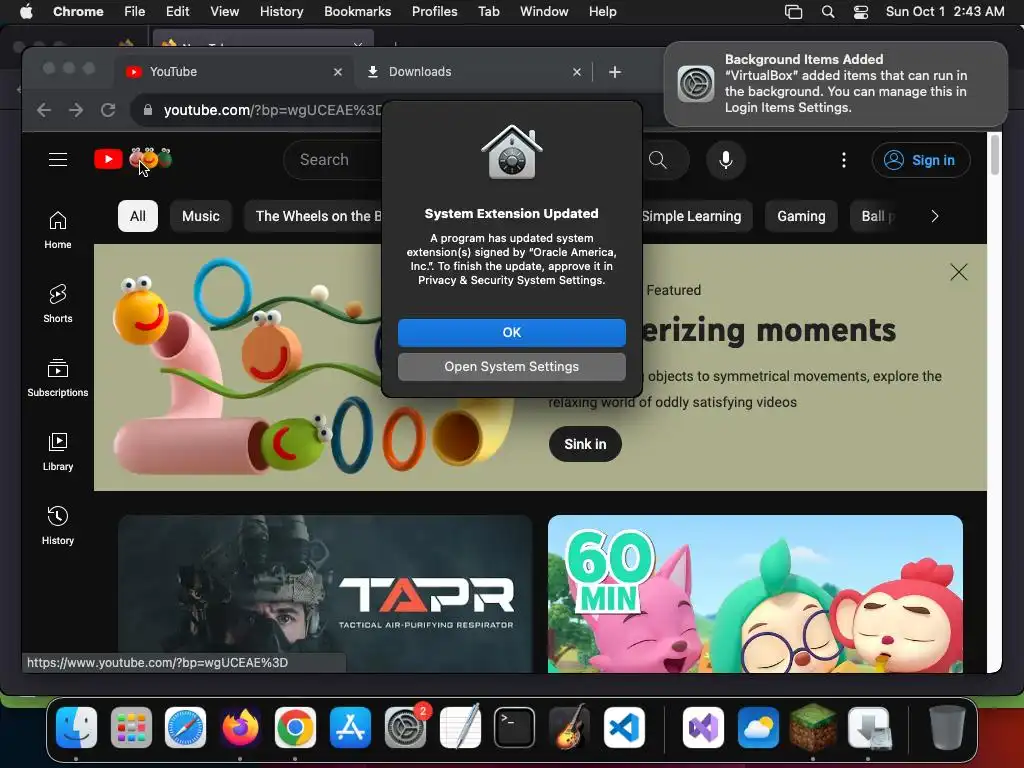Open the File menu
Viewport: 1024px width, 768px height.
pyautogui.click(x=135, y=12)
